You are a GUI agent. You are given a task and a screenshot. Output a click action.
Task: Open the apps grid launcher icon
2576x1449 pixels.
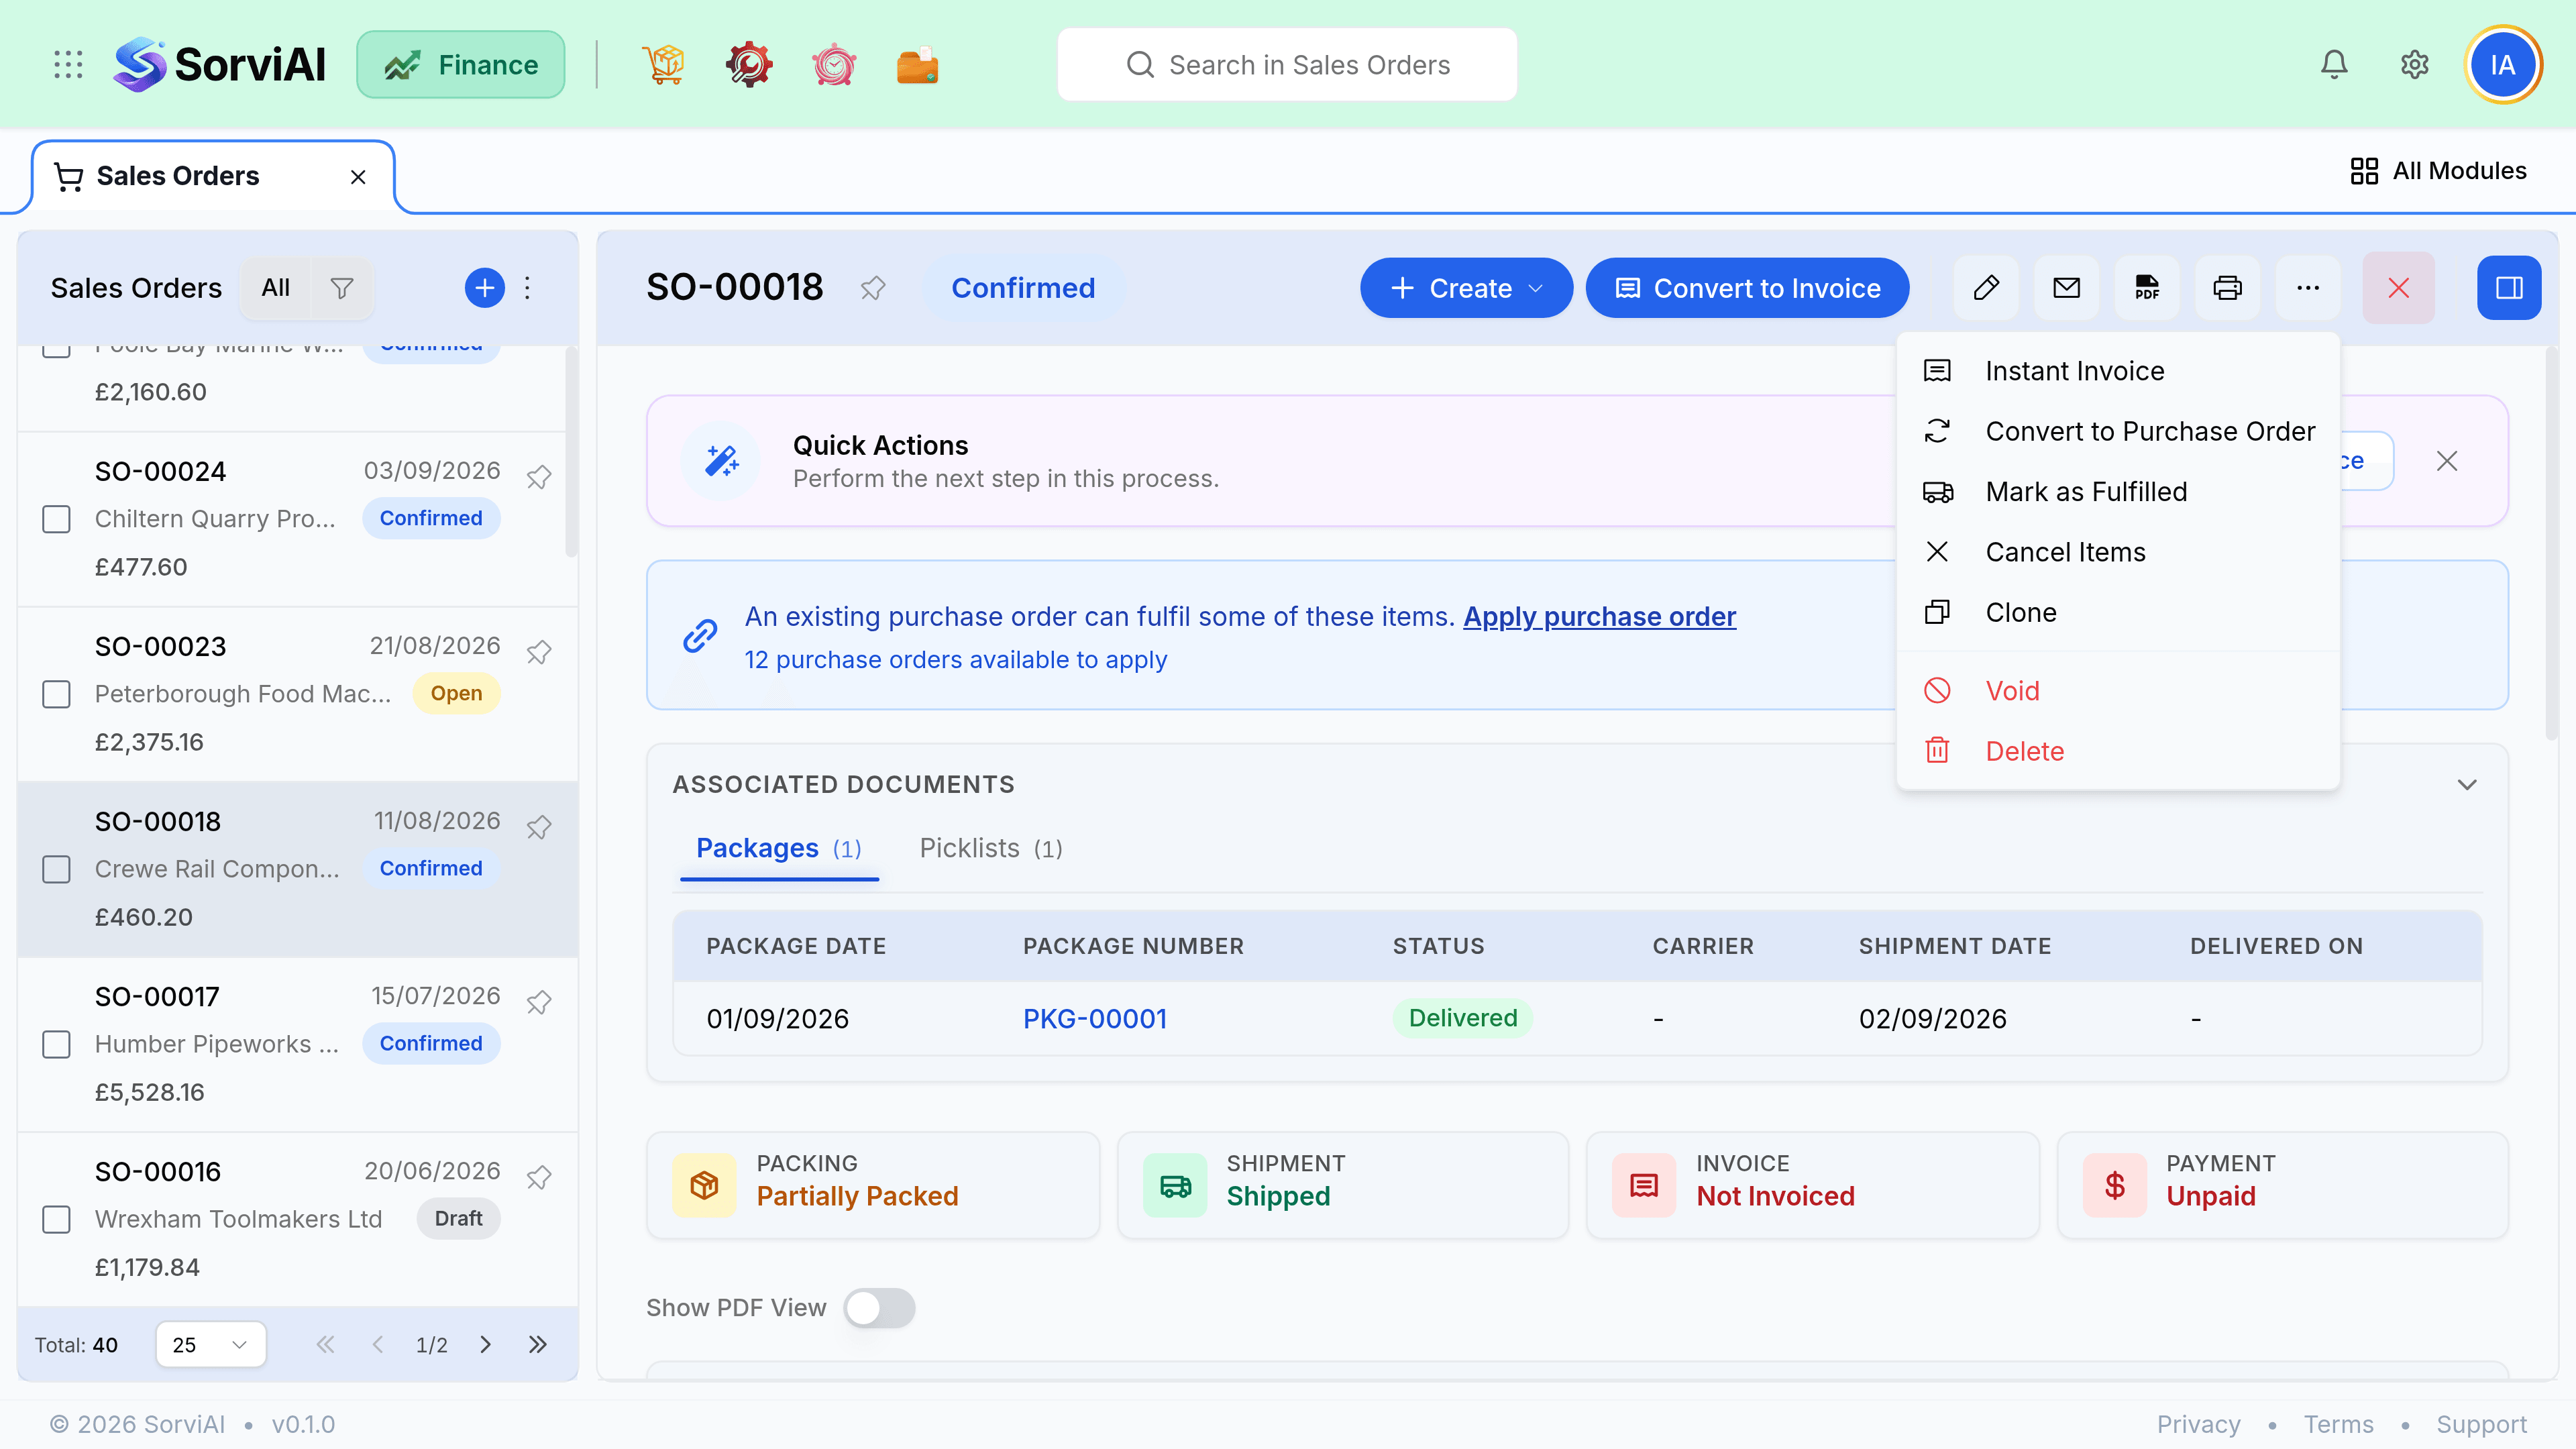(x=68, y=65)
